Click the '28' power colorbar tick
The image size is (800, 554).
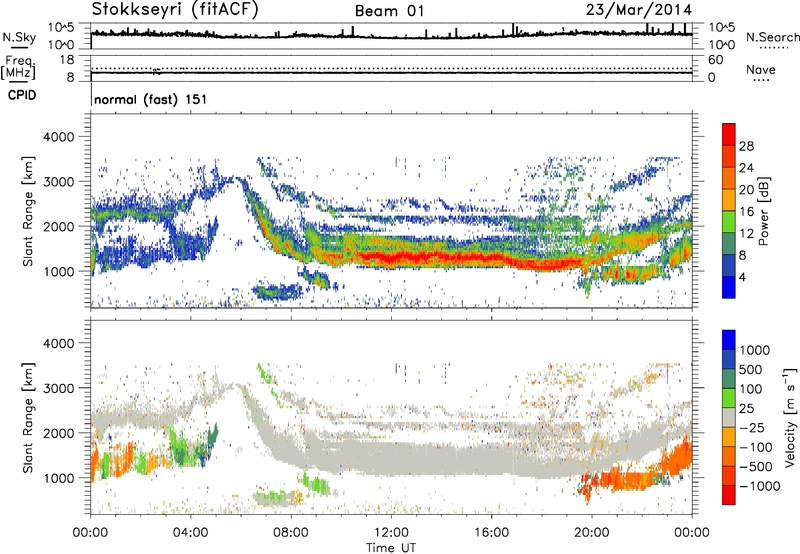746,146
